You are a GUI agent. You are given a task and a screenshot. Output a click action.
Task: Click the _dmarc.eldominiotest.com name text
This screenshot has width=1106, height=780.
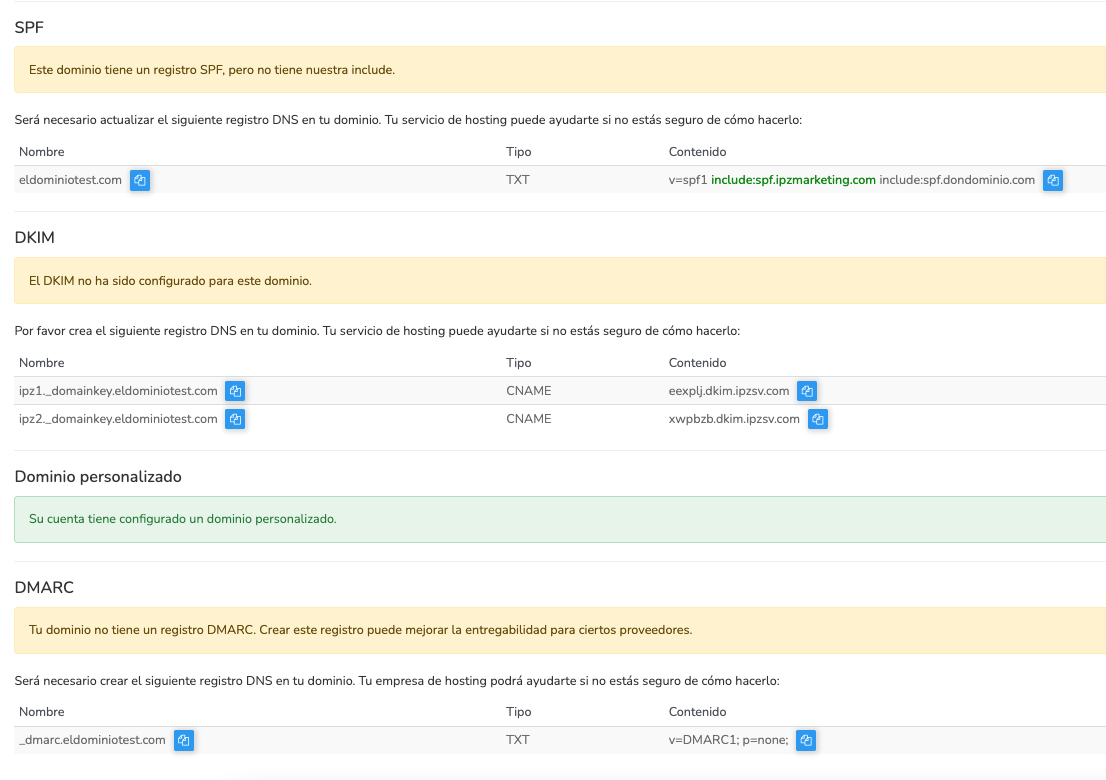(92, 740)
